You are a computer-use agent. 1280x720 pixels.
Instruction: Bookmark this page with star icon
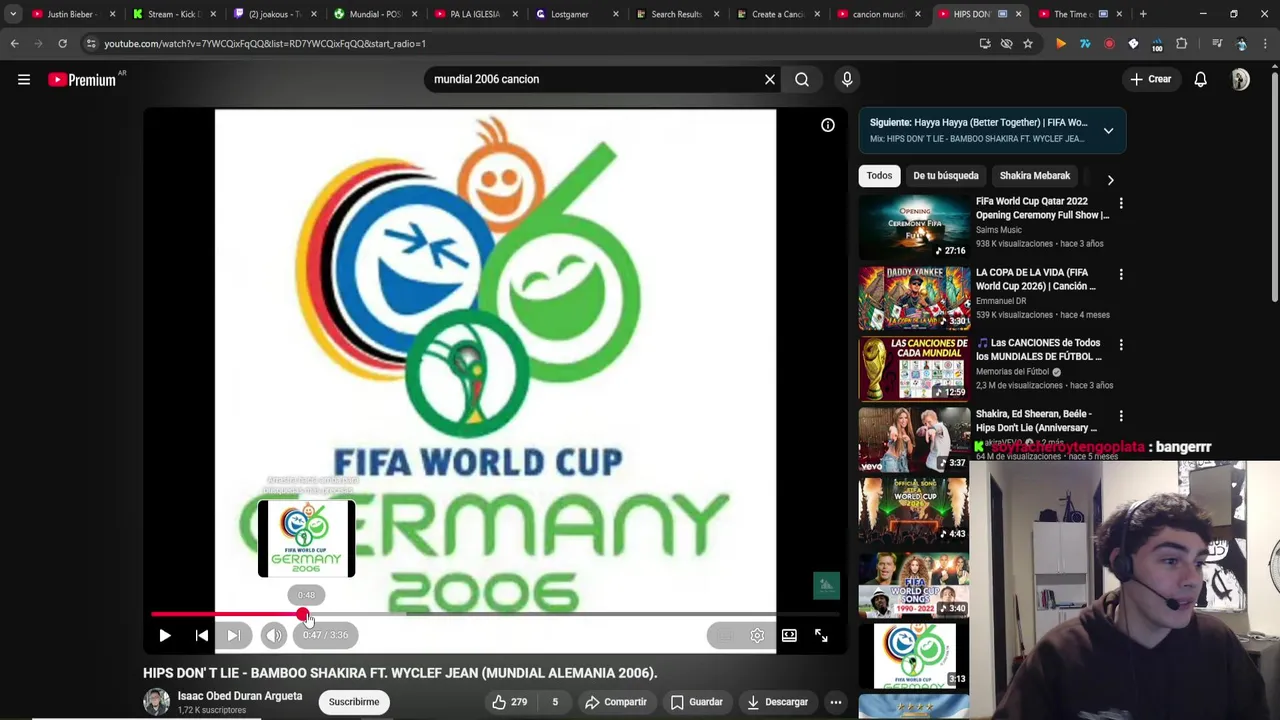point(1028,44)
